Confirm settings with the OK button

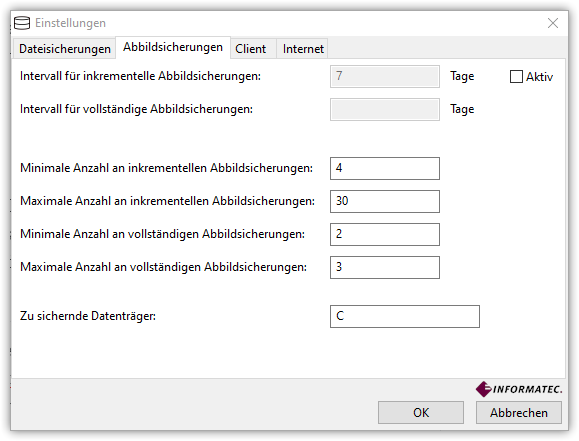[421, 413]
